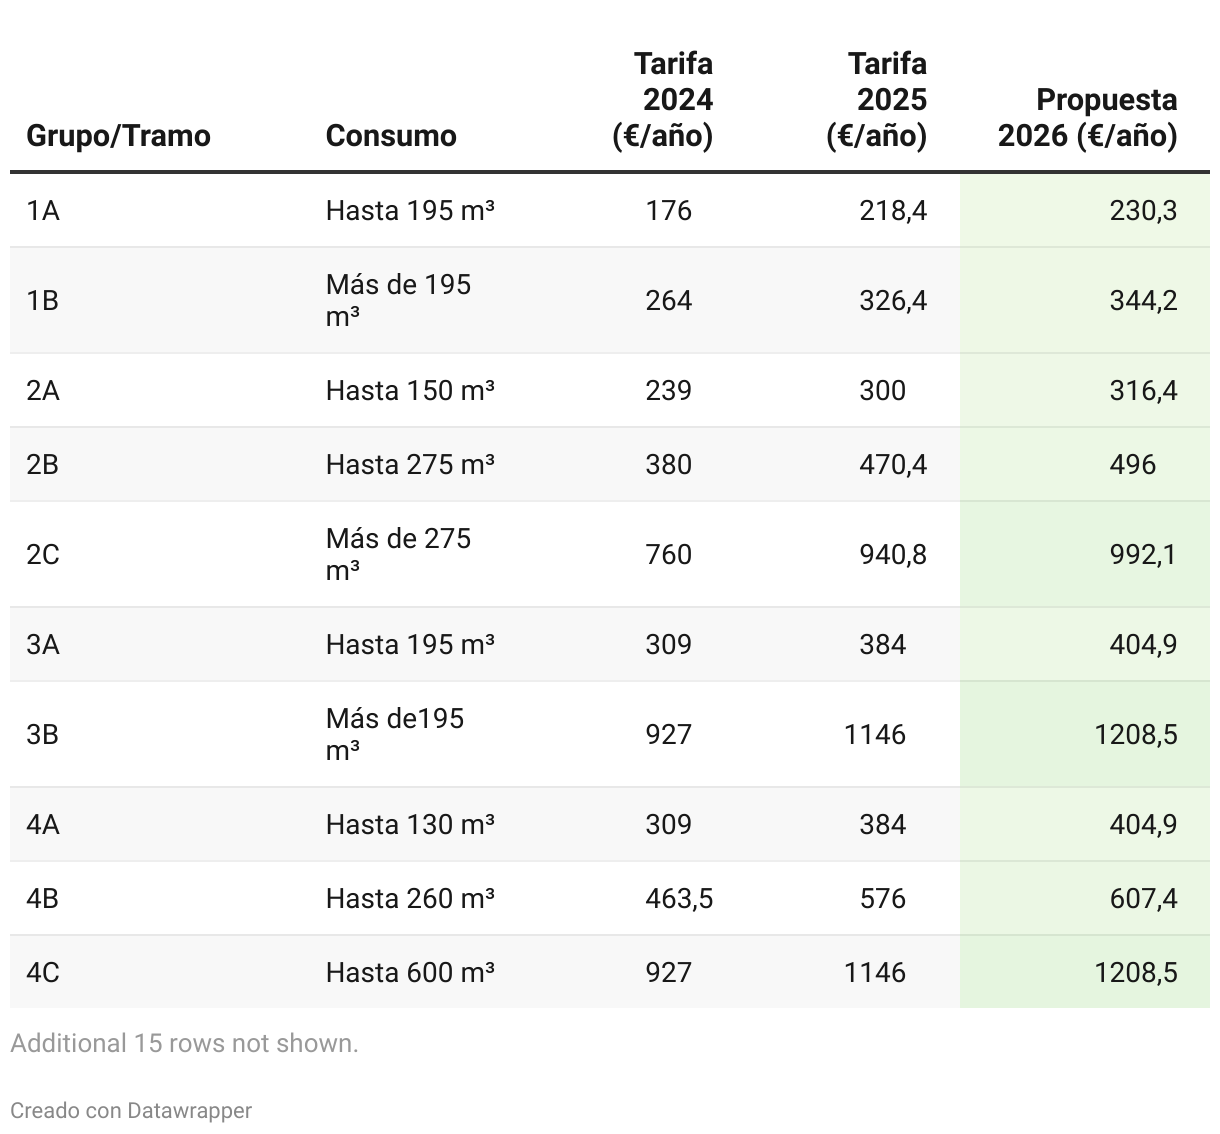Click the 'Additional 15 rows not shown' note

point(184,1043)
